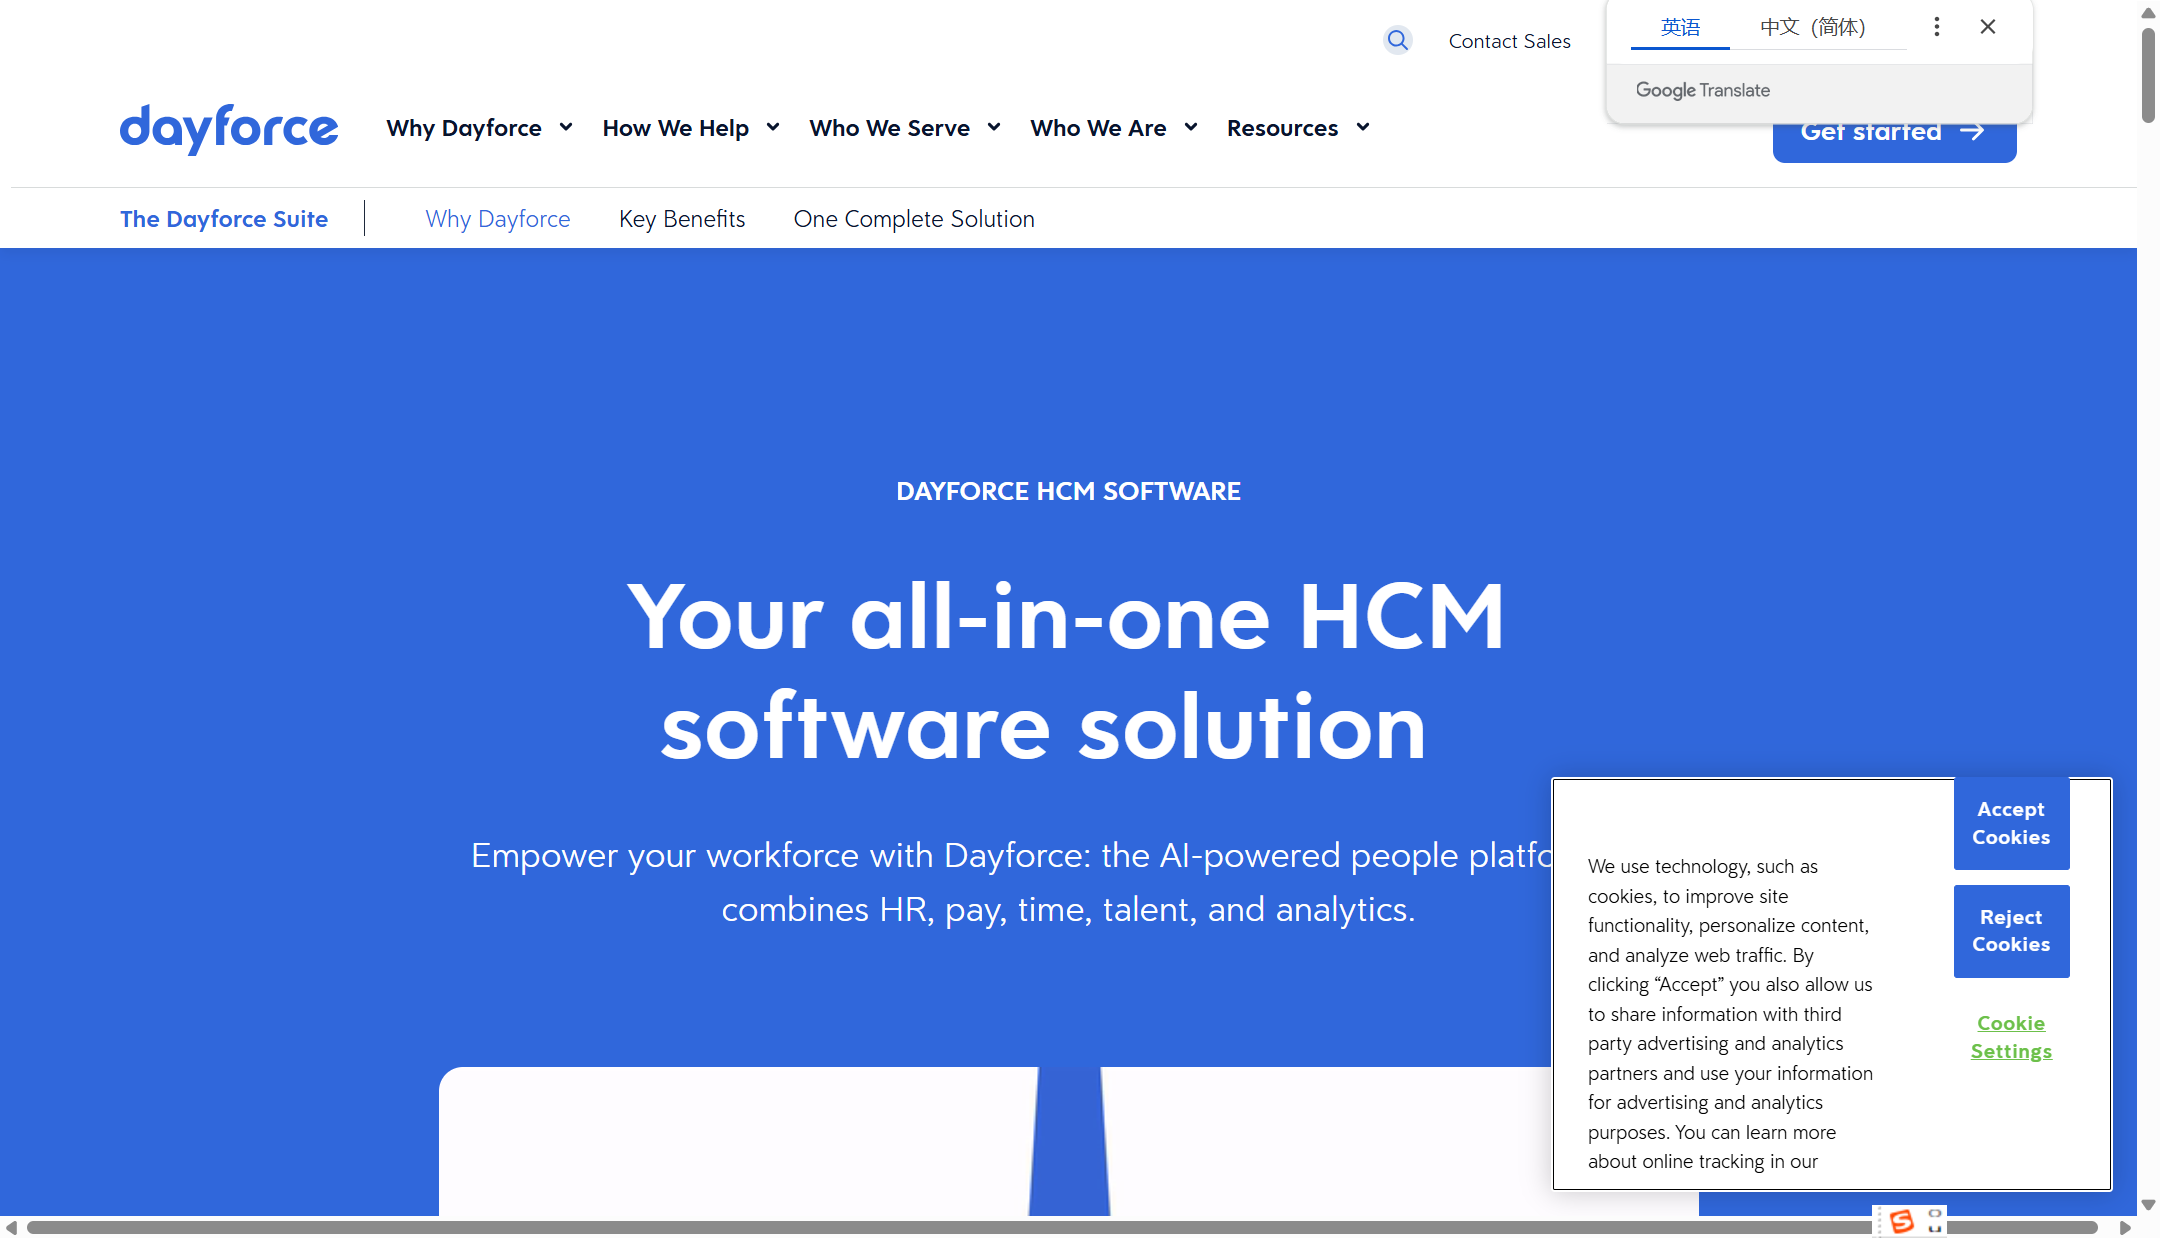Expand the How We Help menu
Viewport: 2160px width, 1238px height.
click(690, 128)
